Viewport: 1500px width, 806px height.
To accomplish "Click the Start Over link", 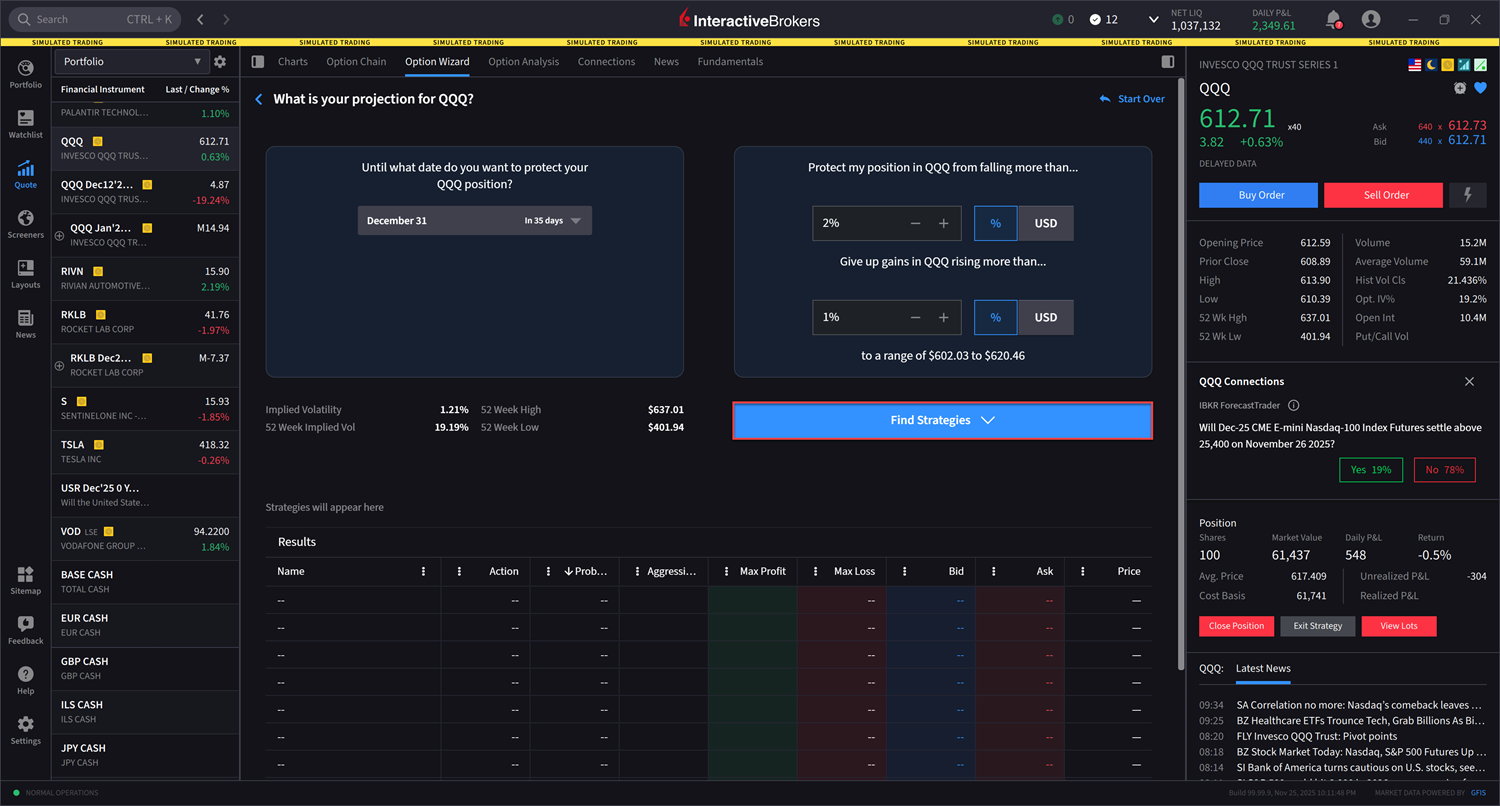I will pyautogui.click(x=1132, y=99).
